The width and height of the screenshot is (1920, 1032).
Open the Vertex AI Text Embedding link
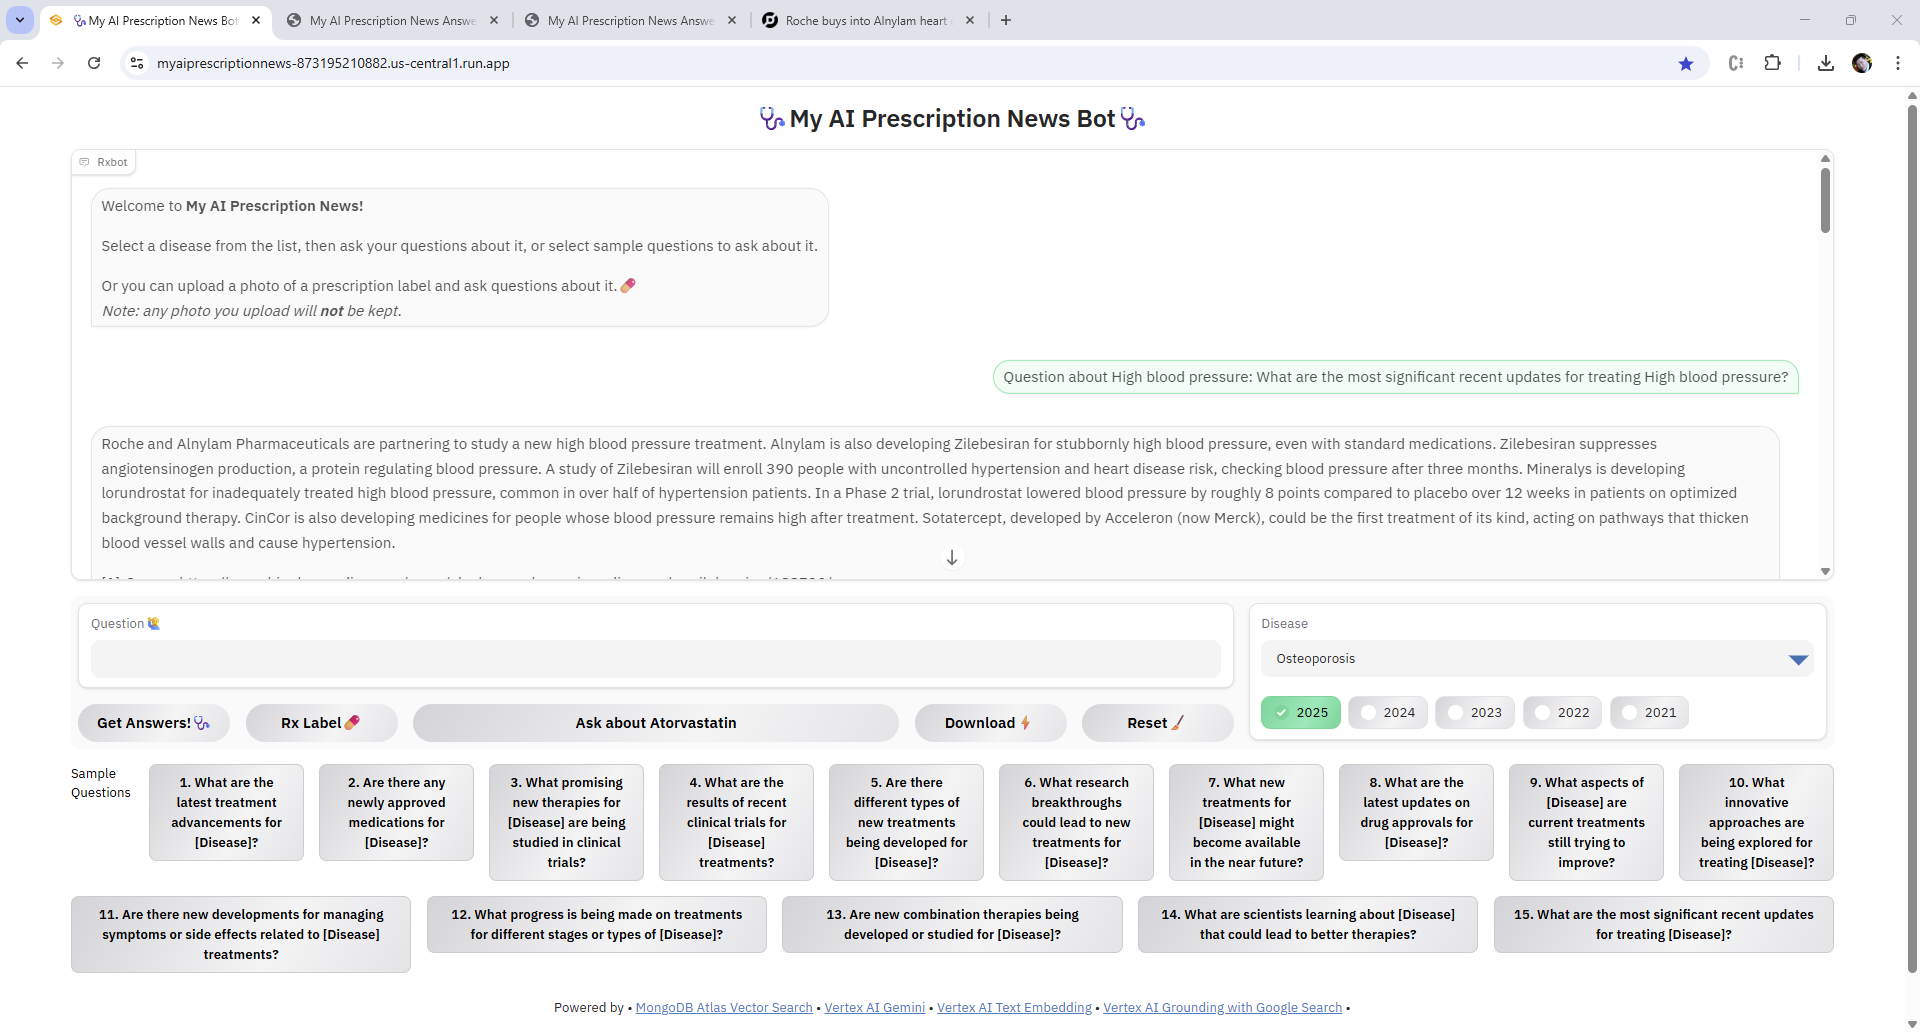point(1014,1008)
